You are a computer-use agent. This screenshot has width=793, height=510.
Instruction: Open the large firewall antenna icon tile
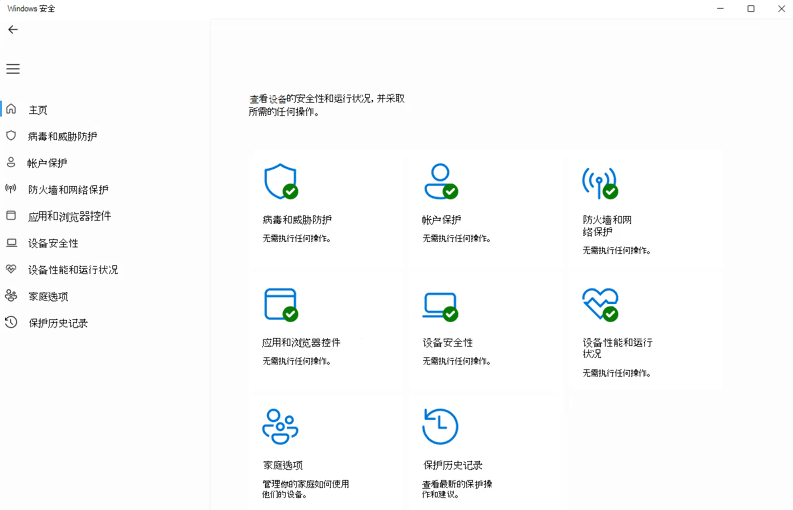click(x=600, y=182)
